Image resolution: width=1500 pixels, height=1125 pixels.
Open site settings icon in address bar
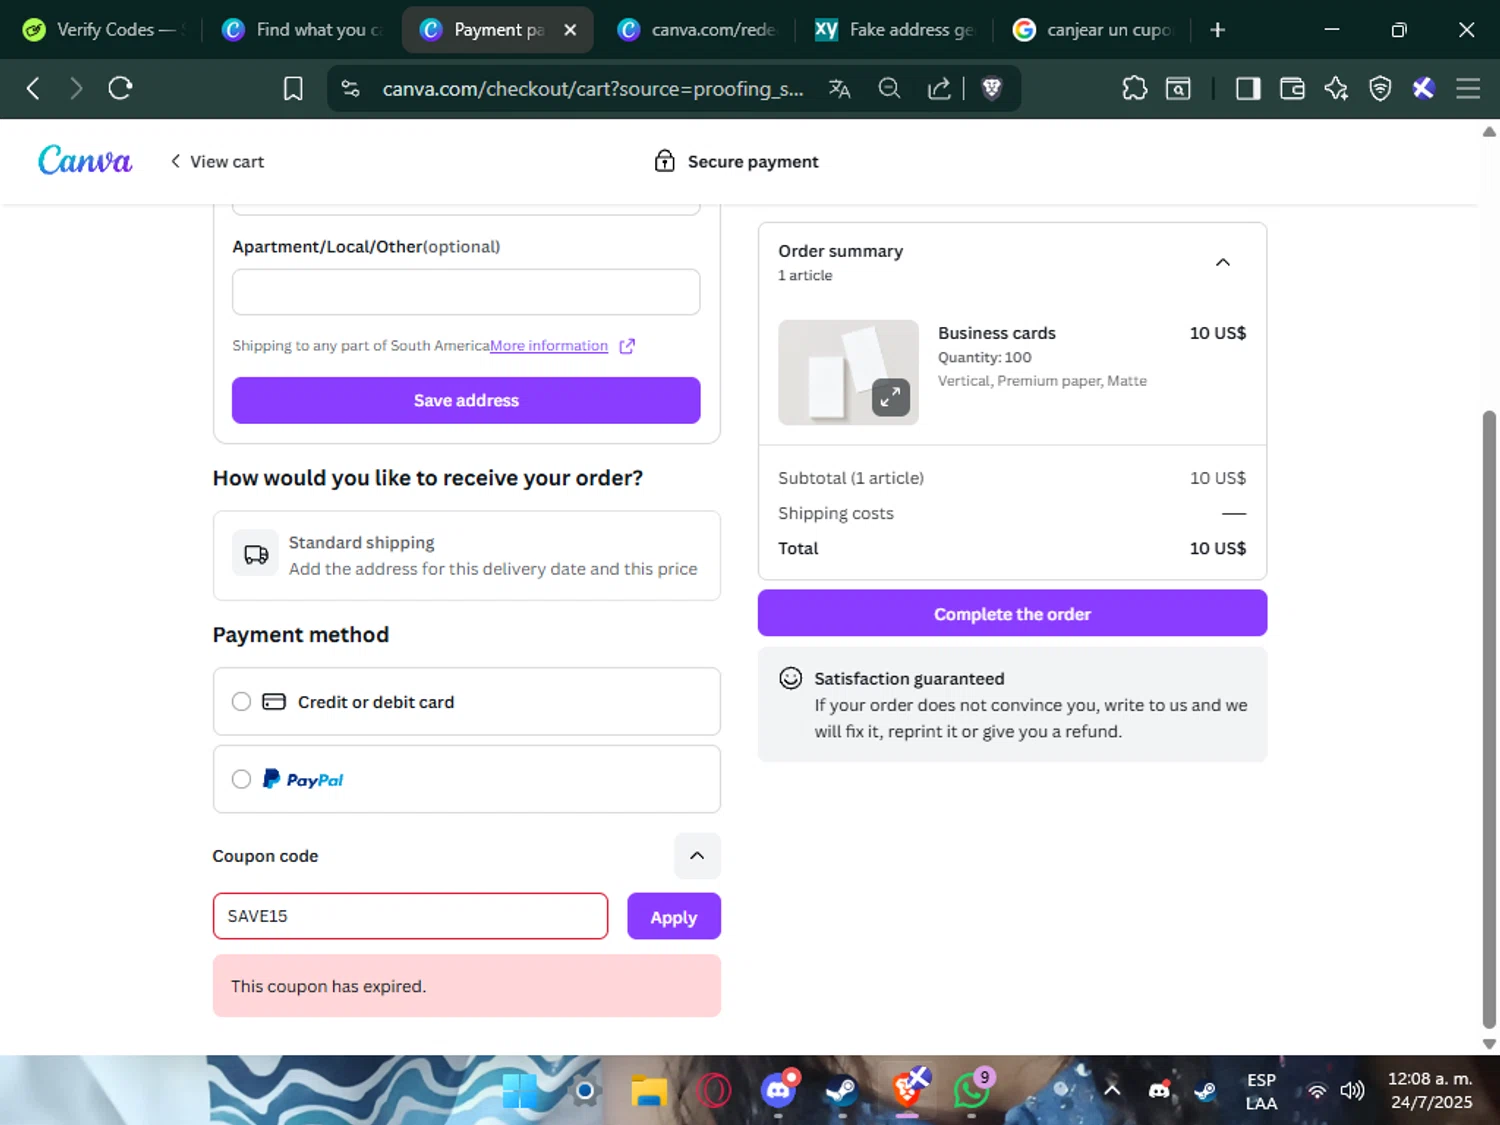[x=351, y=89]
